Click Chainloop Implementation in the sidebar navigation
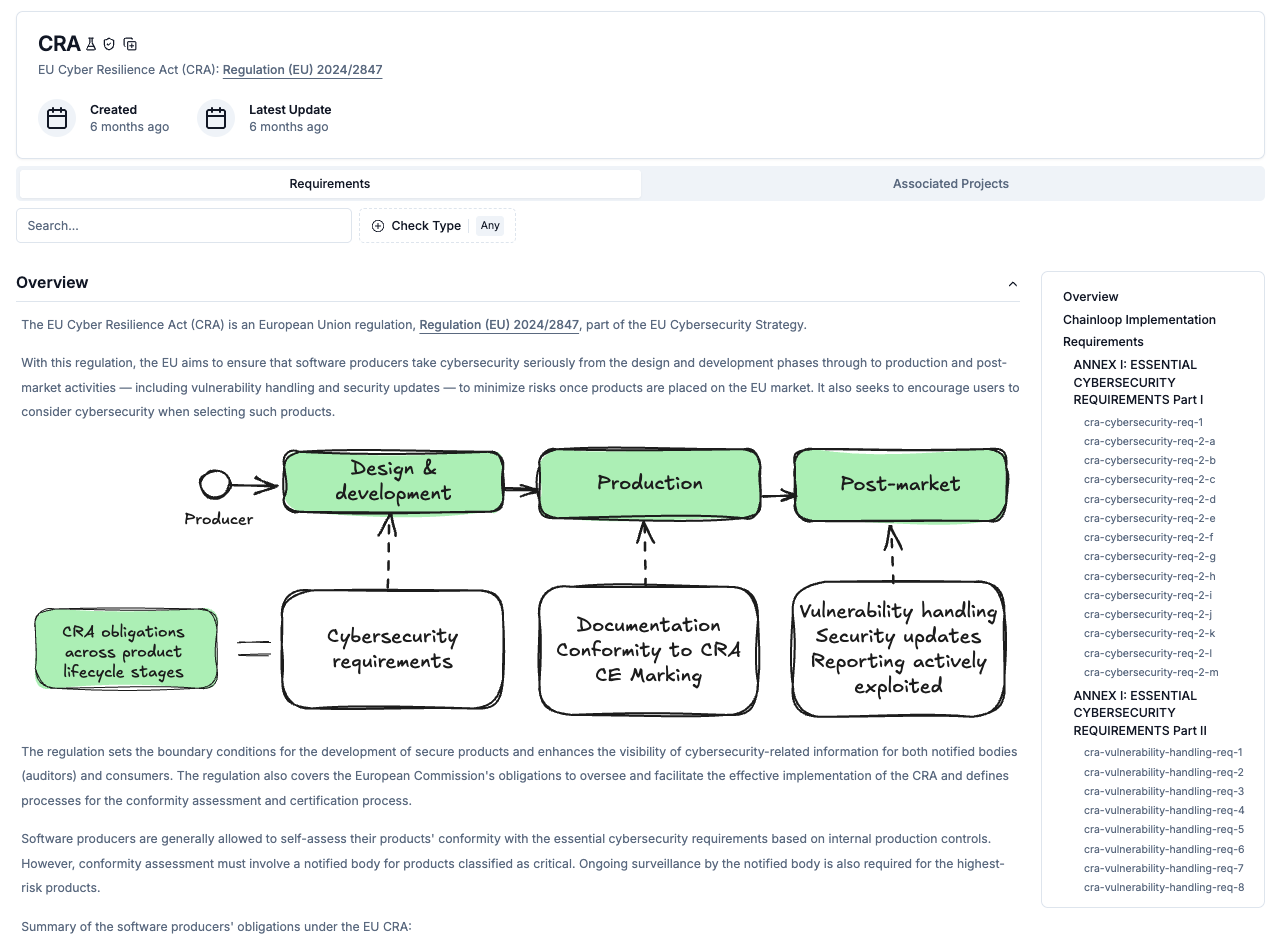The image size is (1285, 943). coord(1141,319)
